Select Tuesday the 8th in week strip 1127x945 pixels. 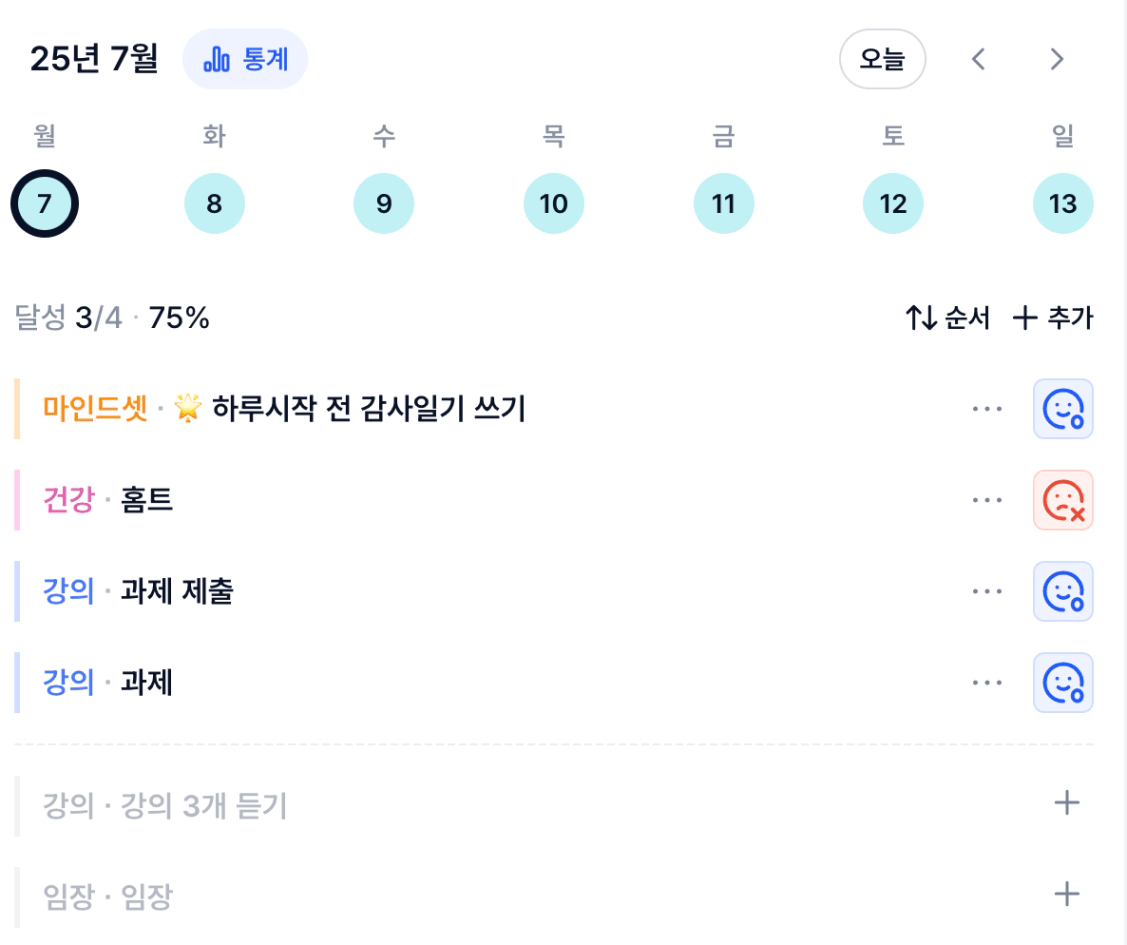point(214,203)
